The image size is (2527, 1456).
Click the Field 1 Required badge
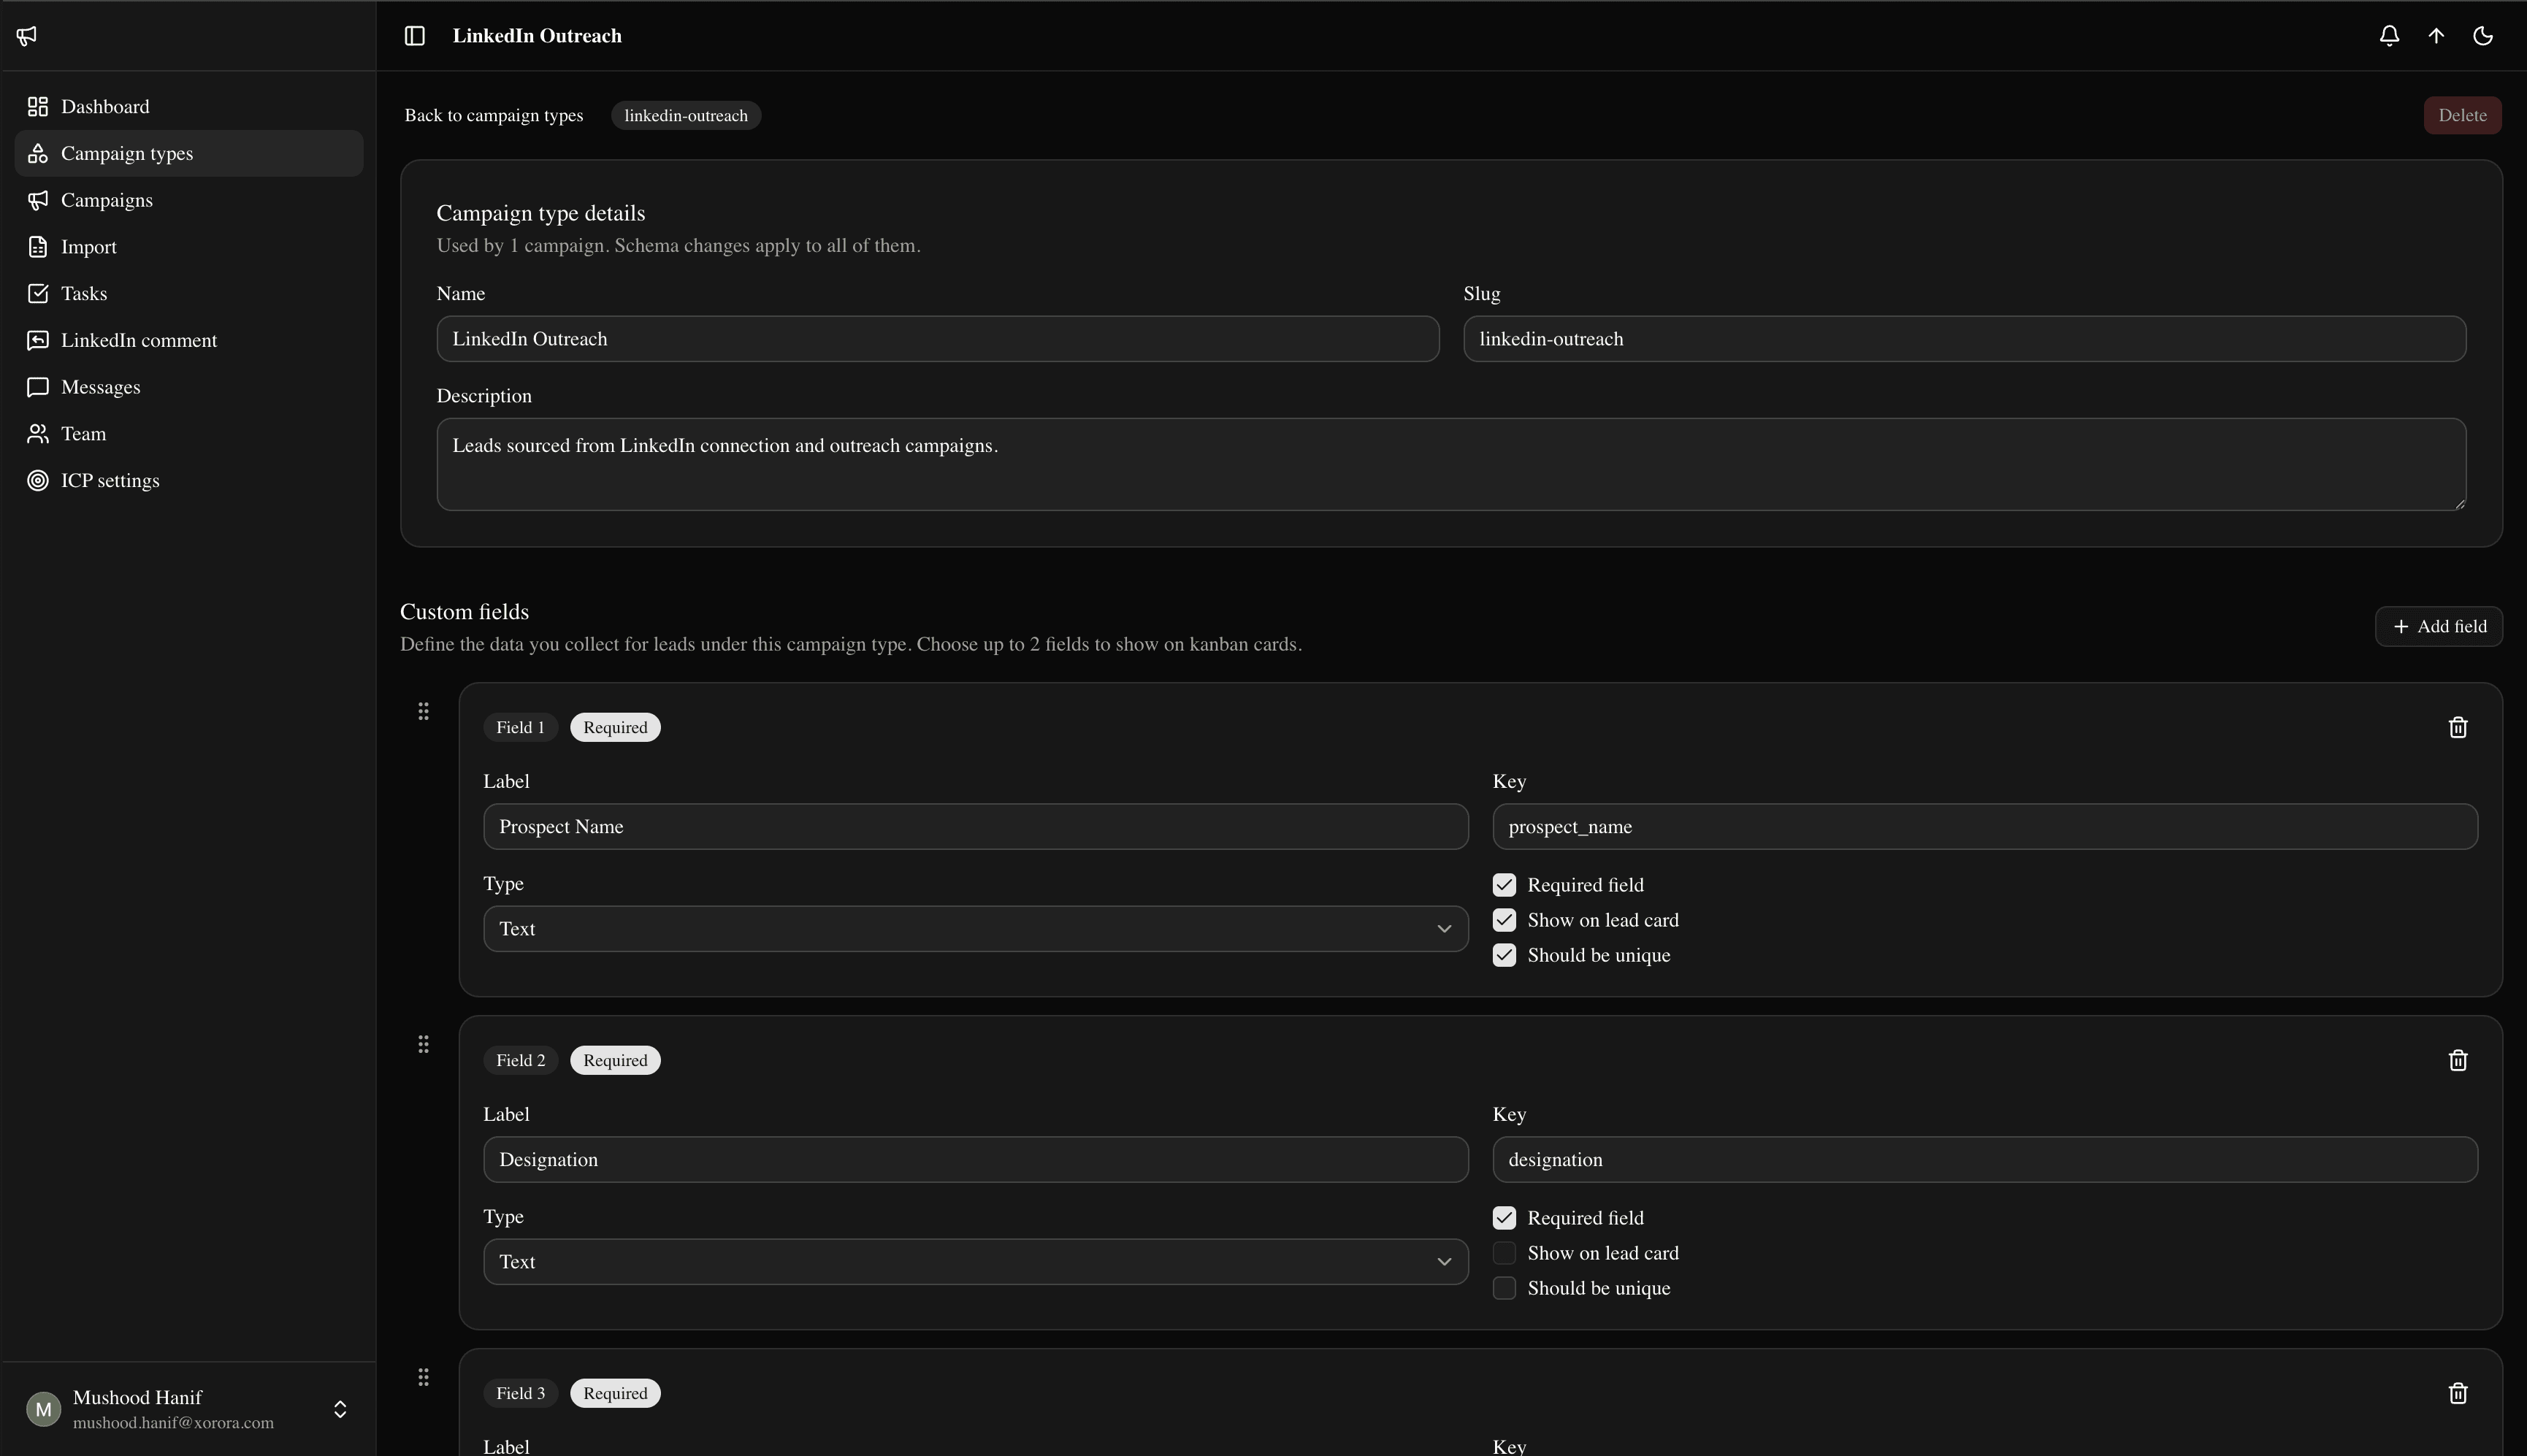pos(615,727)
